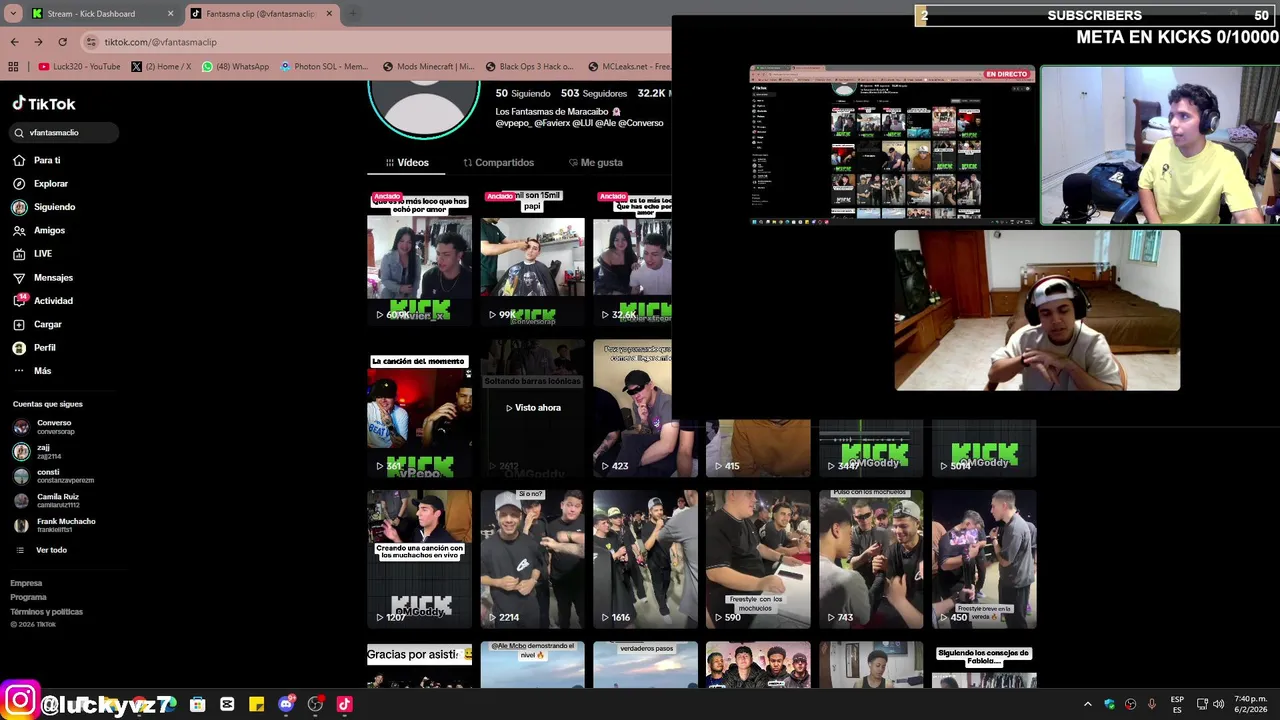Switch to Compartidos tab
The height and width of the screenshot is (720, 1280).
[498, 162]
